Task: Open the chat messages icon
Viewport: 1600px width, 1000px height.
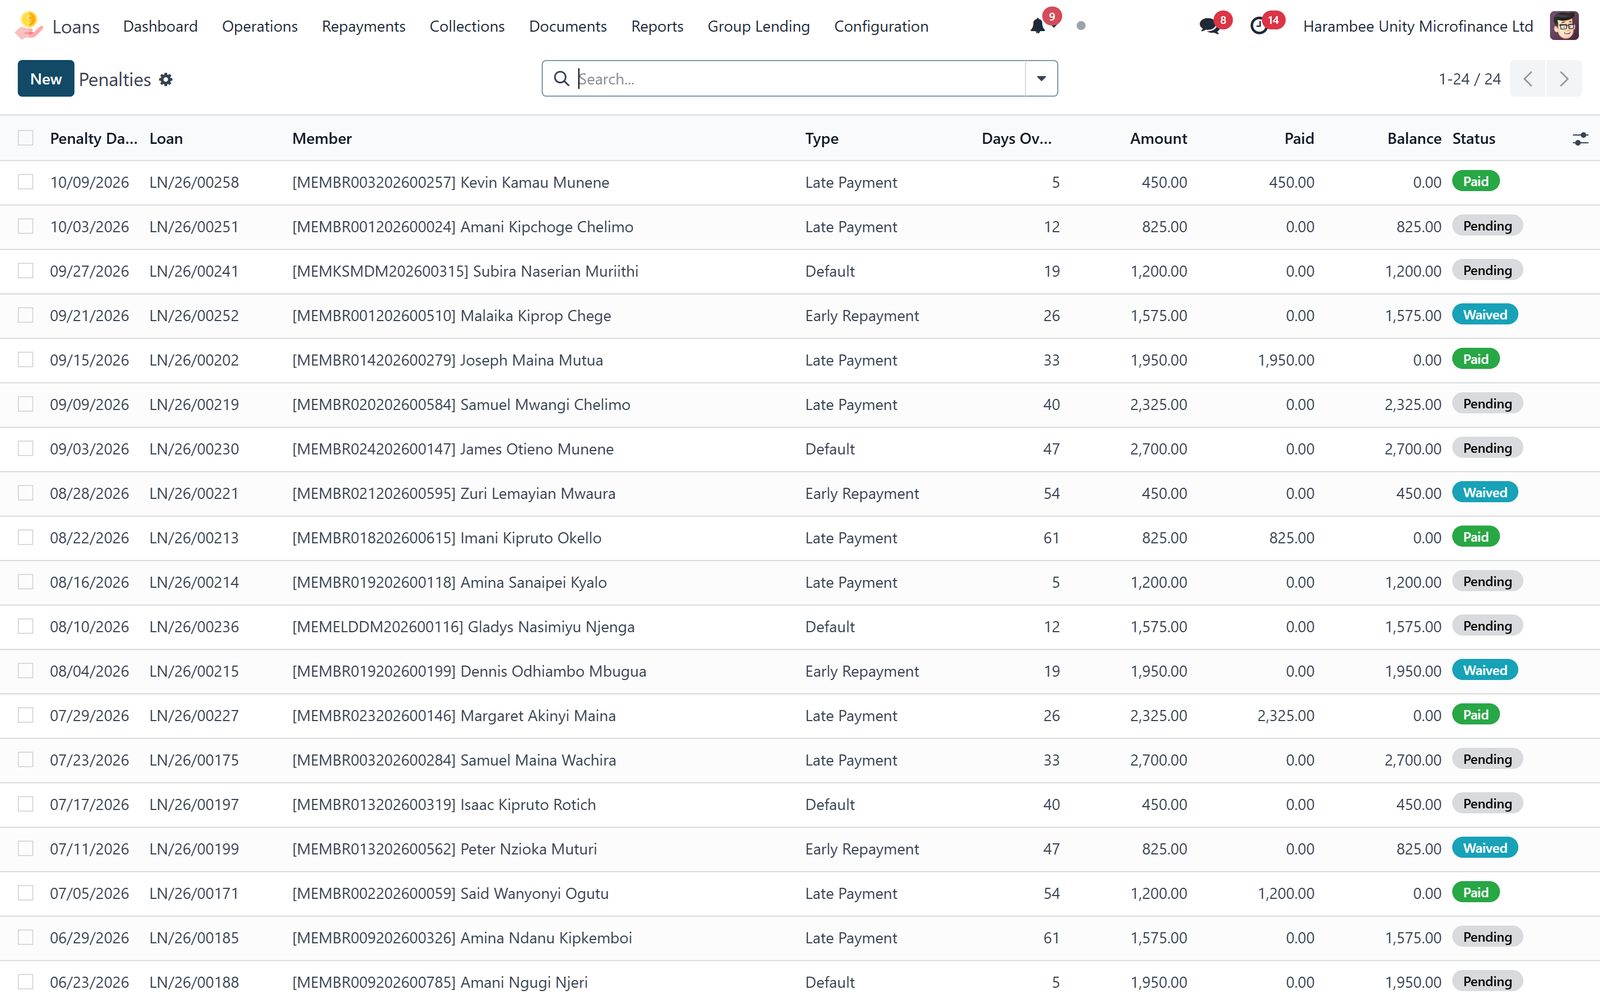Action: click(1209, 26)
